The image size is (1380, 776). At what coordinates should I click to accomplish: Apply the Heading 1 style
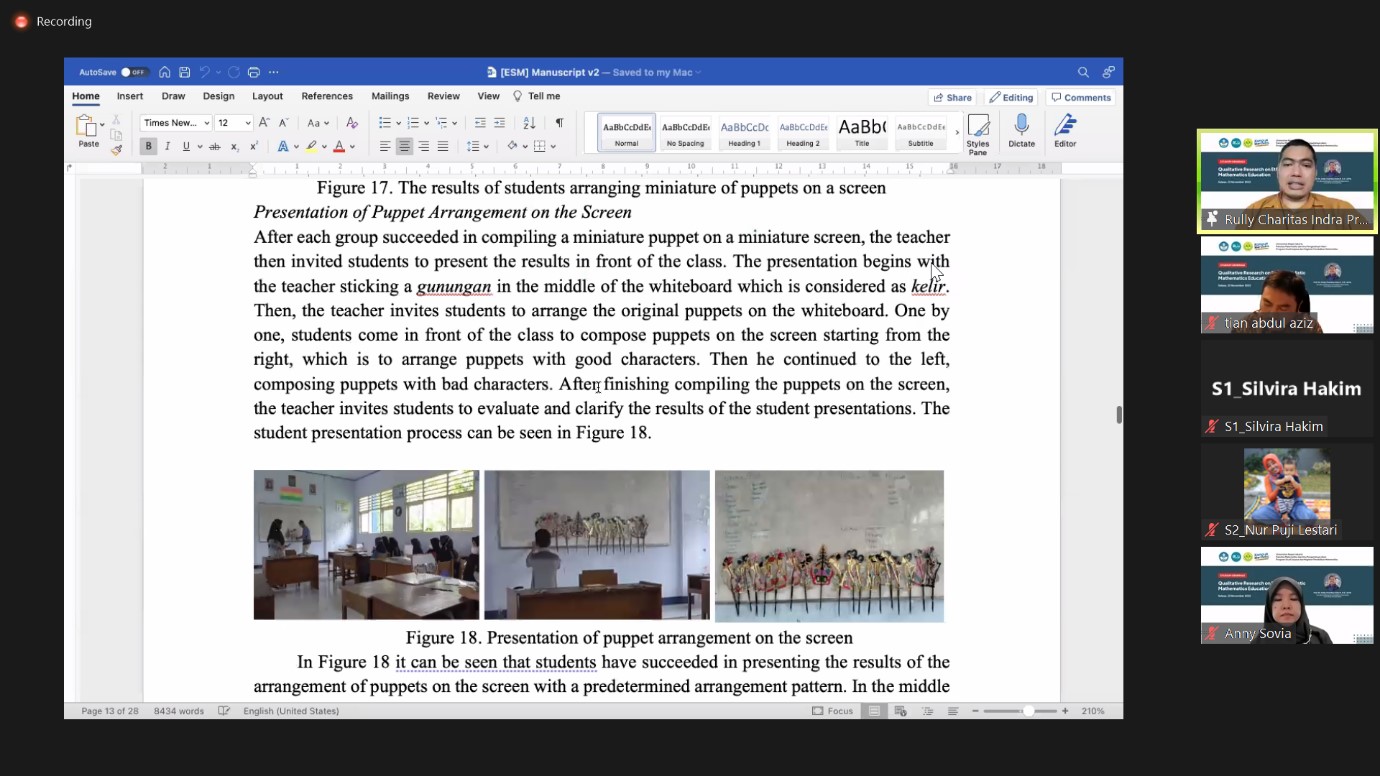click(744, 133)
